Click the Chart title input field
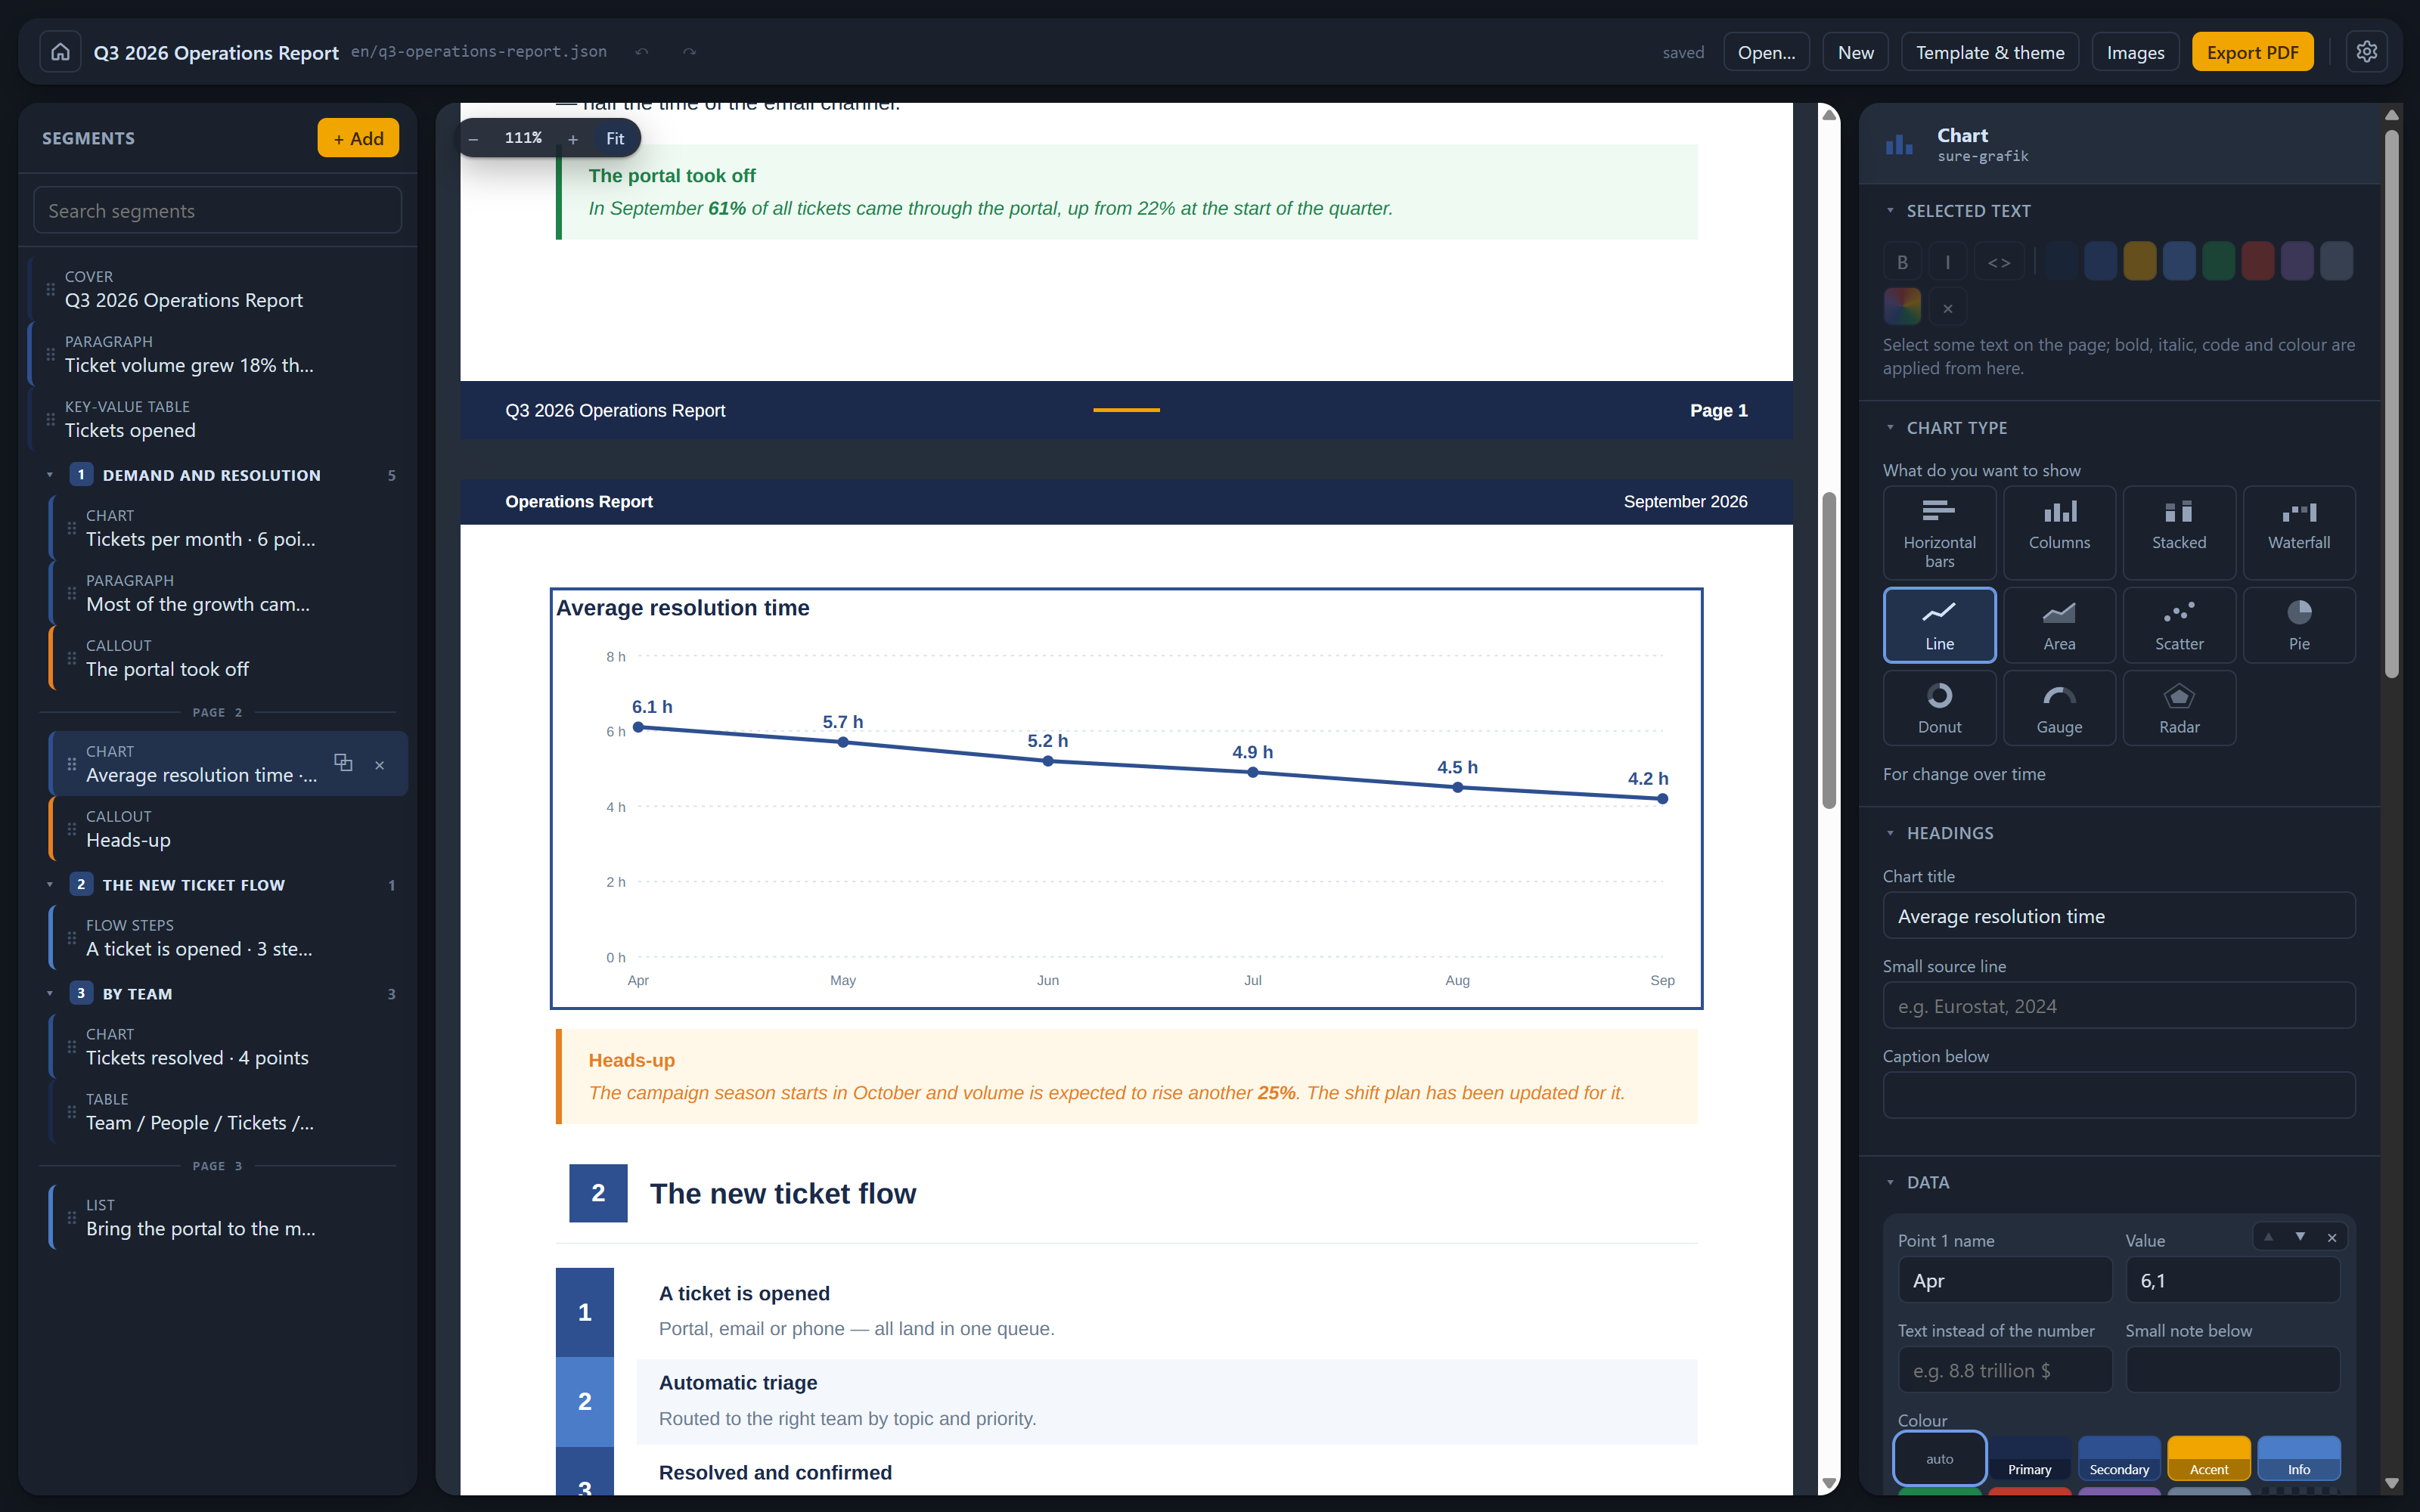2420x1512 pixels. [2118, 916]
